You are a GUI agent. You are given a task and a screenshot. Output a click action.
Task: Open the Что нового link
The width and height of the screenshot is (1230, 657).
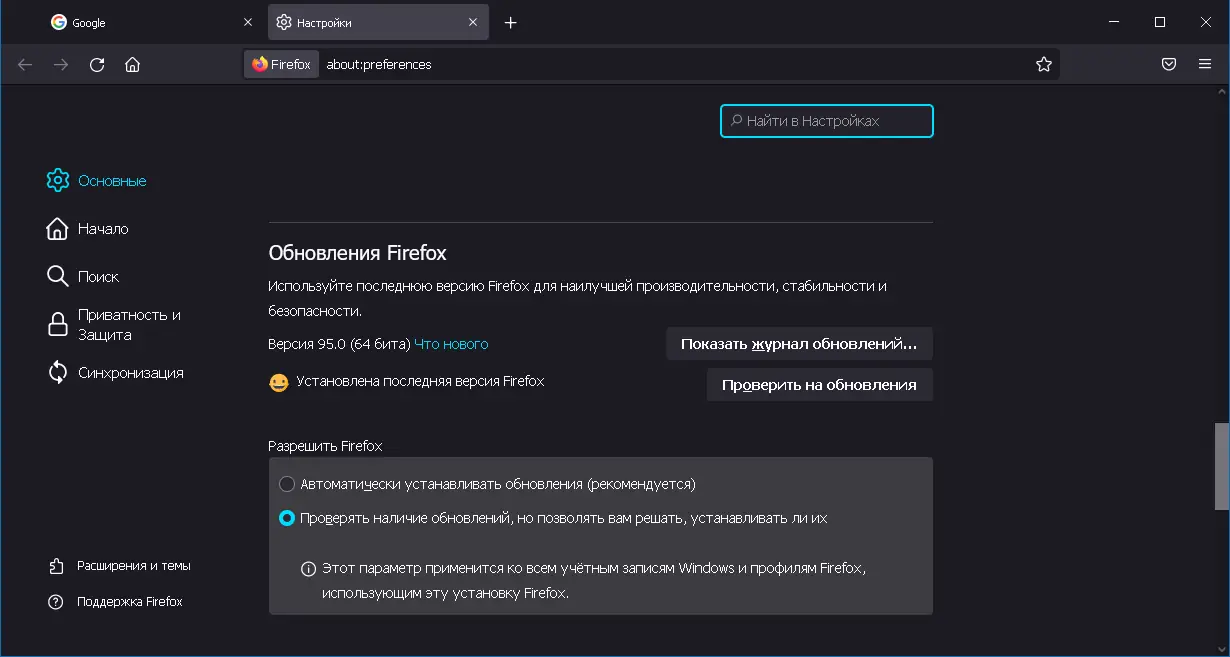(451, 344)
